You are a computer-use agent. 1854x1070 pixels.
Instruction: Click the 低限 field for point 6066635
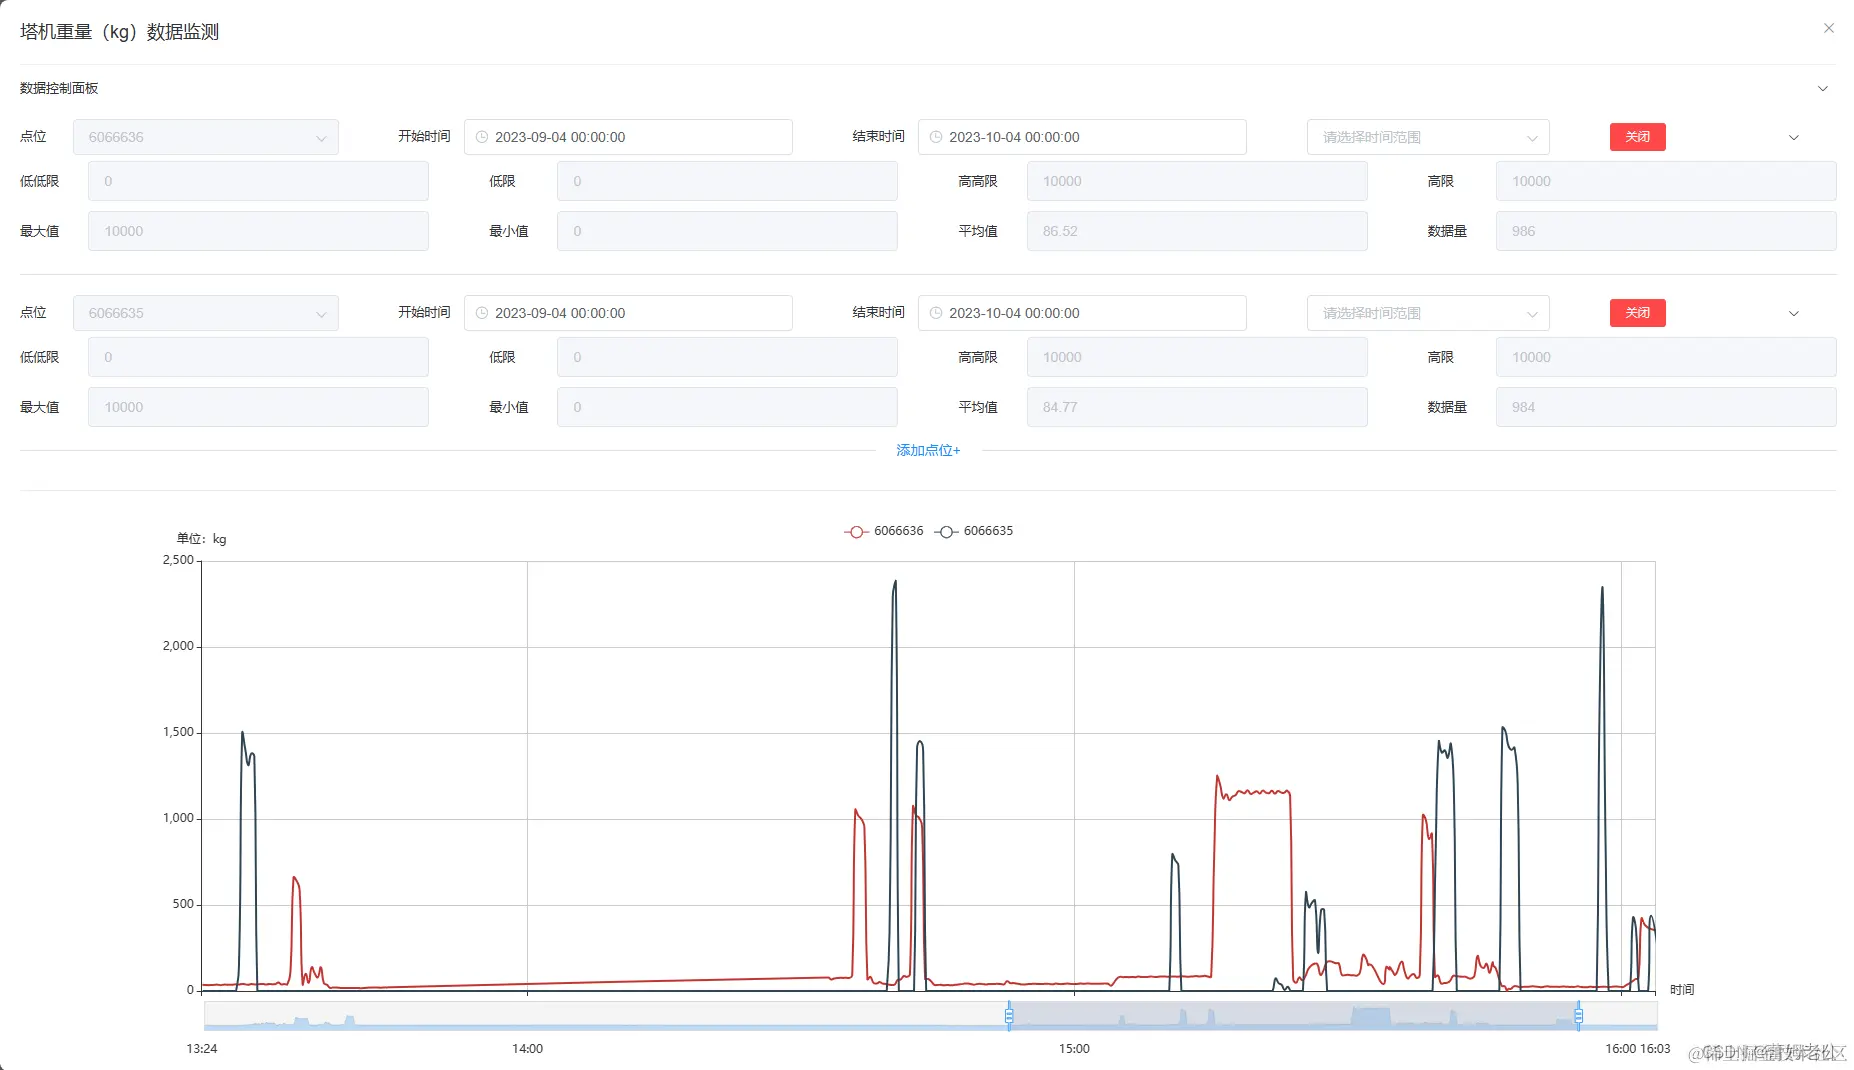click(727, 357)
